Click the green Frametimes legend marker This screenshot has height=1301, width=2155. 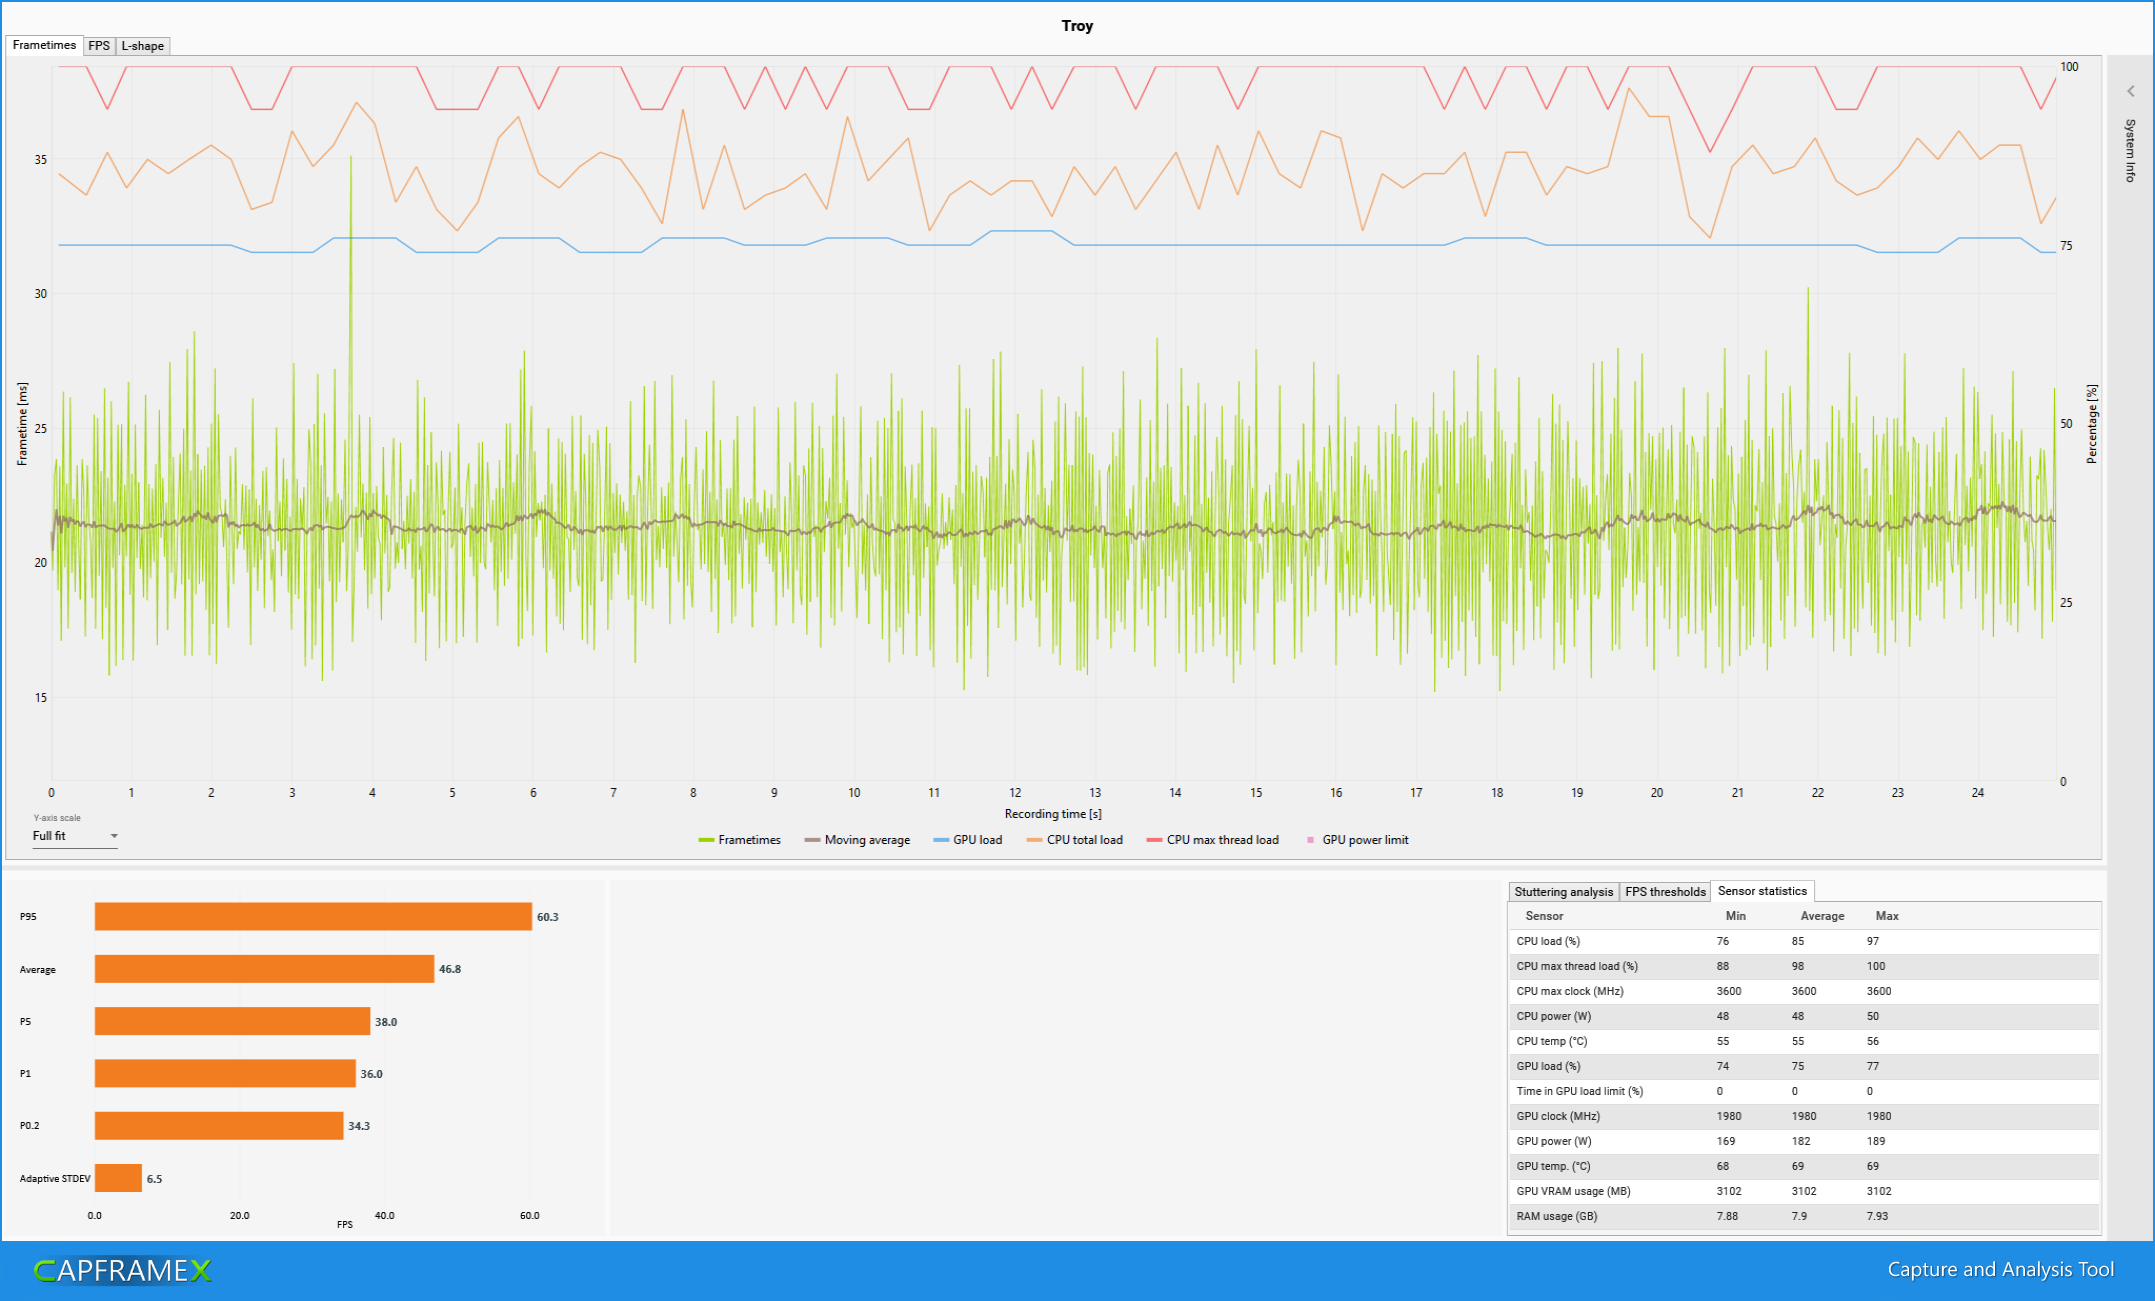(x=706, y=840)
